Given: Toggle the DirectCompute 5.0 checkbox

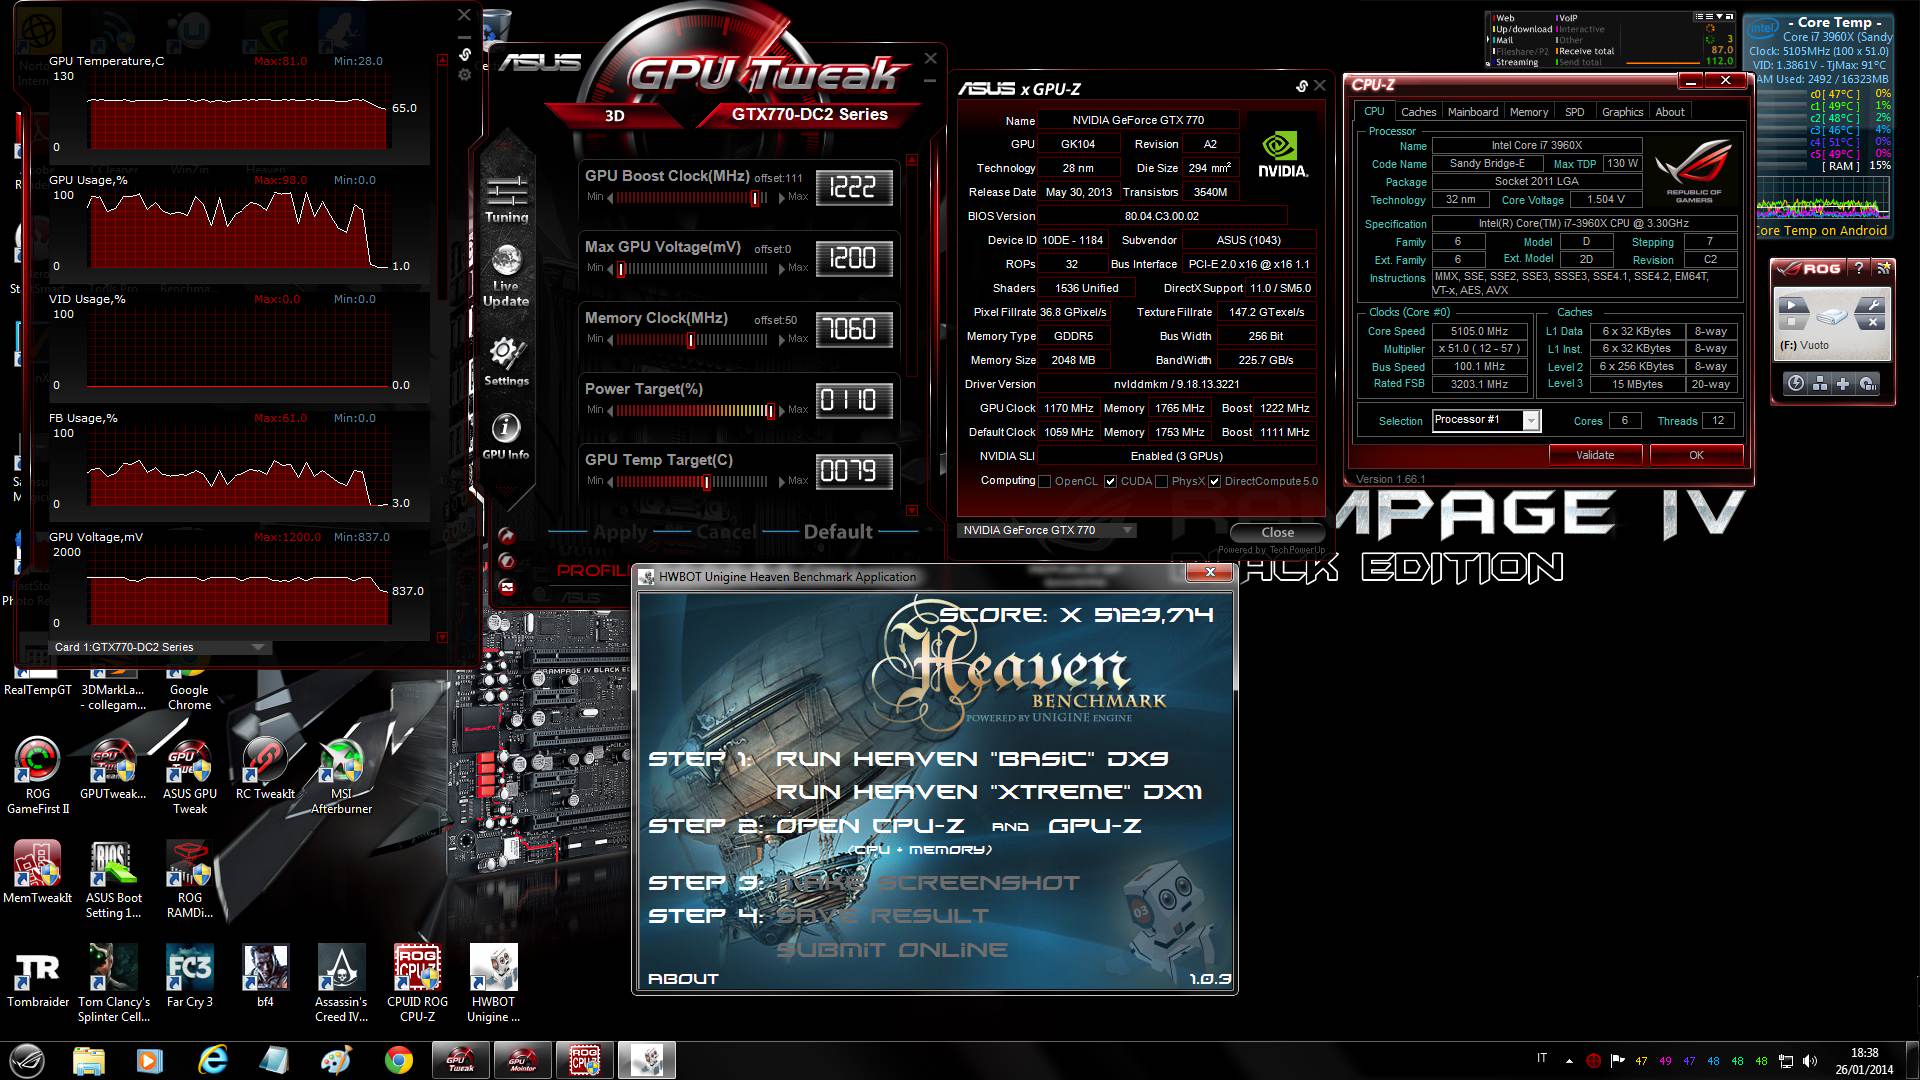Looking at the screenshot, I should [x=1214, y=481].
